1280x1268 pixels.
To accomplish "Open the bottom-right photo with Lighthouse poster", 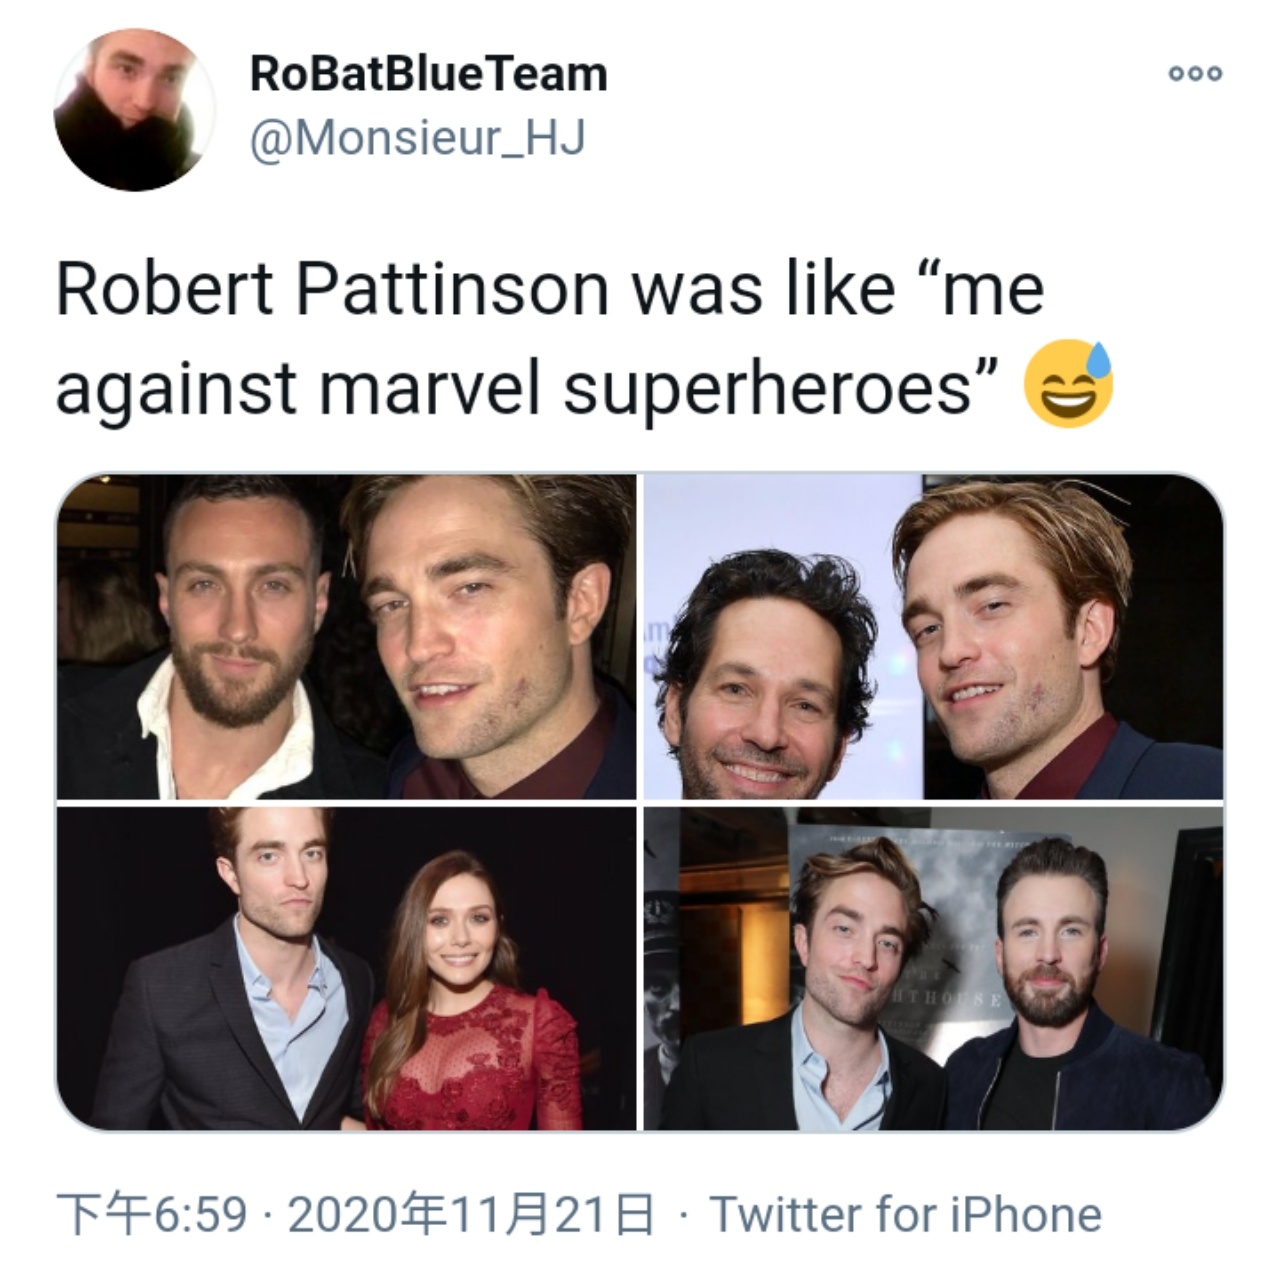I will 933,968.
